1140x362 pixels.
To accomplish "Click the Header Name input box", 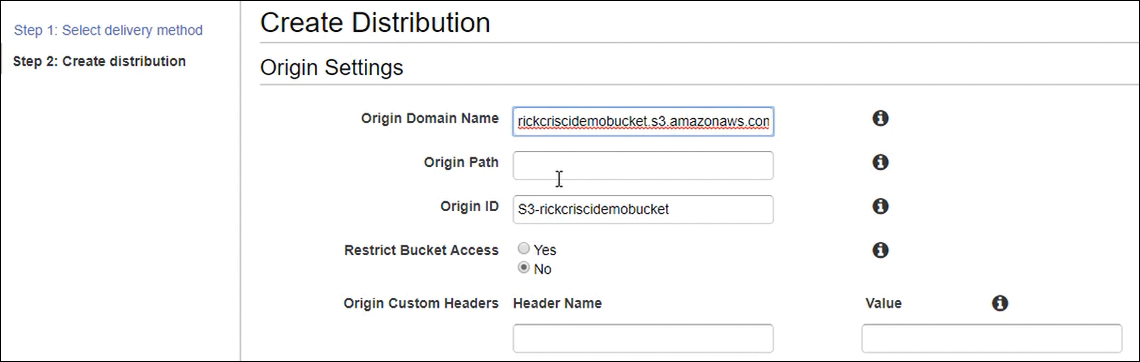I will [643, 339].
